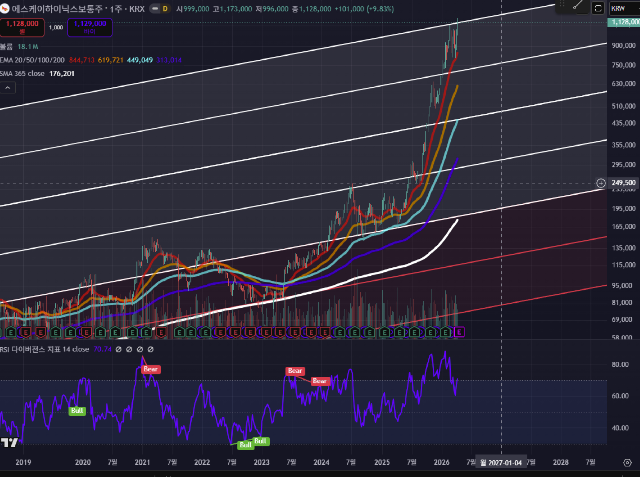
Task: Click the yellow D data-status badge
Action: tap(165, 9)
